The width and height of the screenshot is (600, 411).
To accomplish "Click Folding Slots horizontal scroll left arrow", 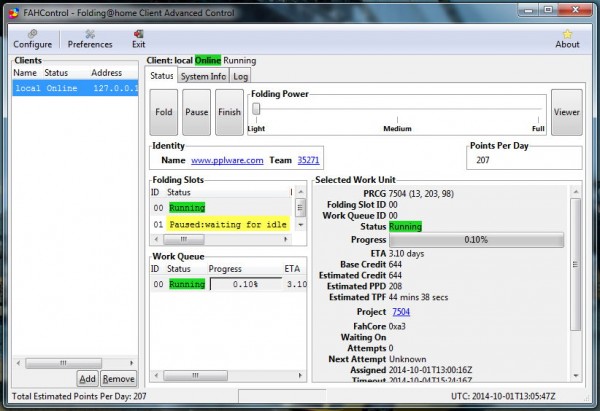I will click(x=156, y=239).
